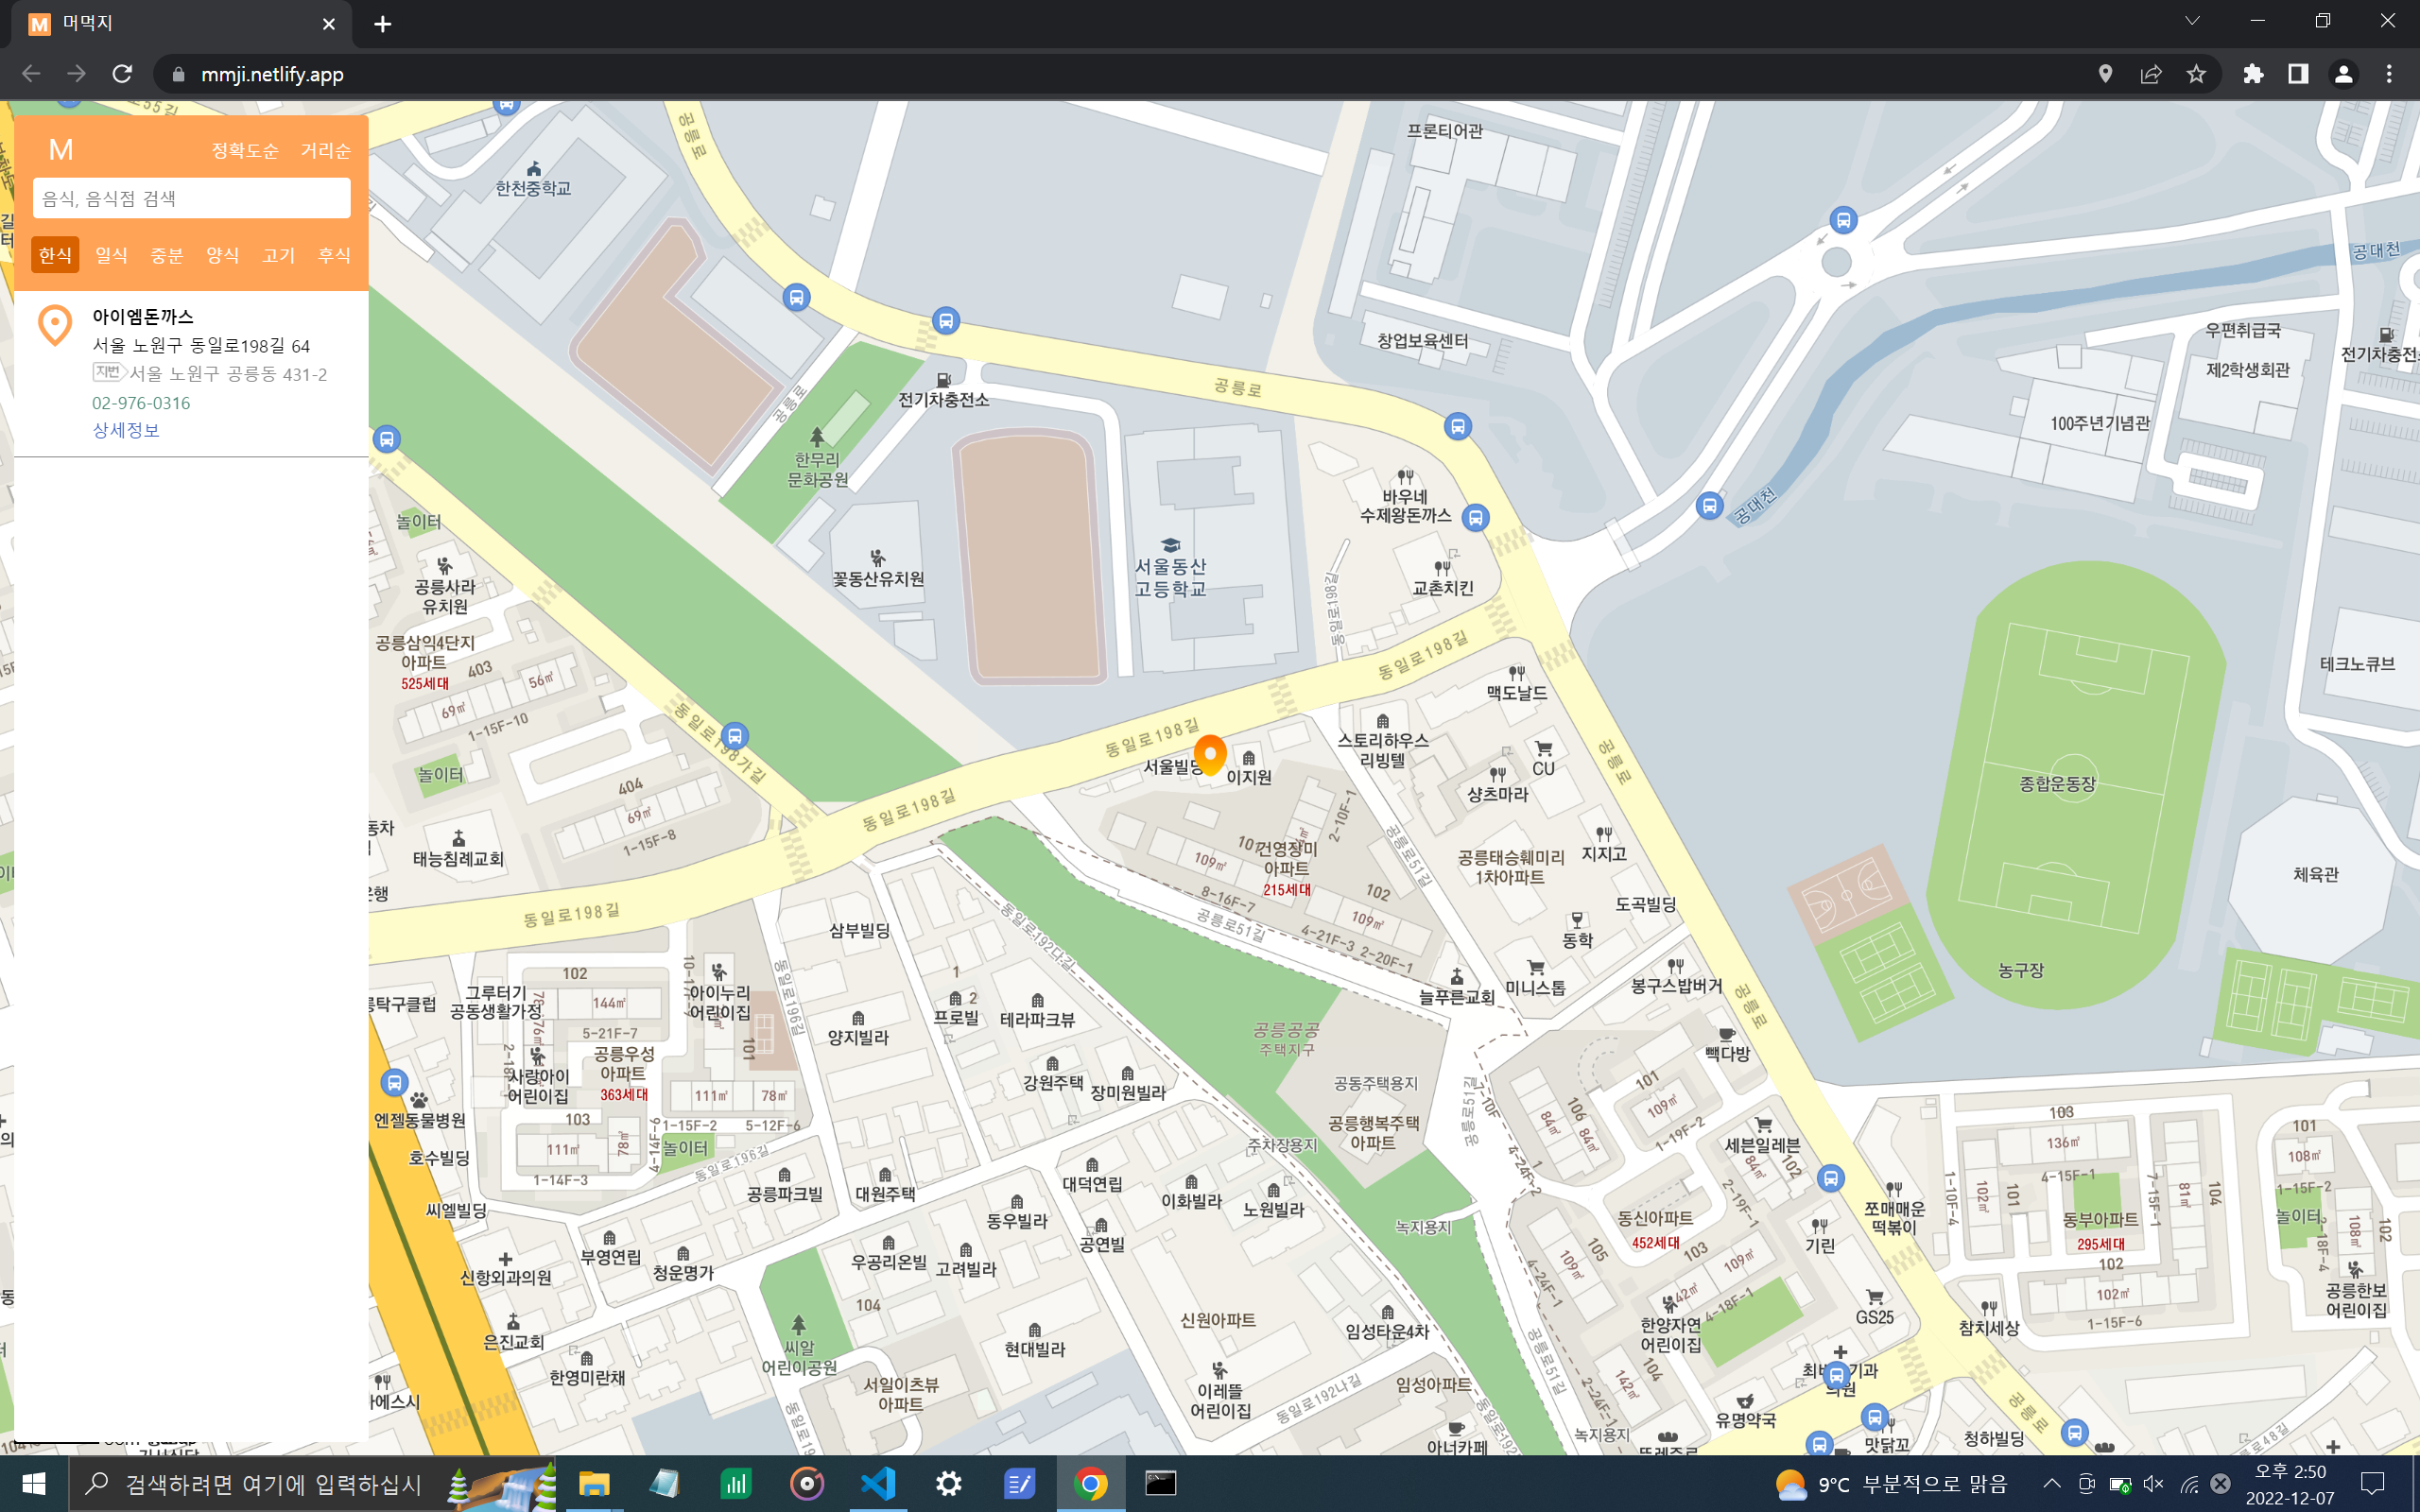2420x1512 pixels.
Task: Sort results by 거리순
Action: (325, 151)
